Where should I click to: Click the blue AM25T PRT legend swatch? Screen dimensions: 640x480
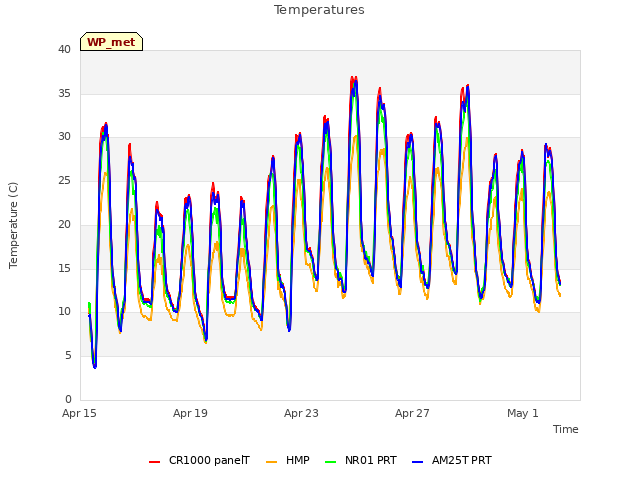418,462
